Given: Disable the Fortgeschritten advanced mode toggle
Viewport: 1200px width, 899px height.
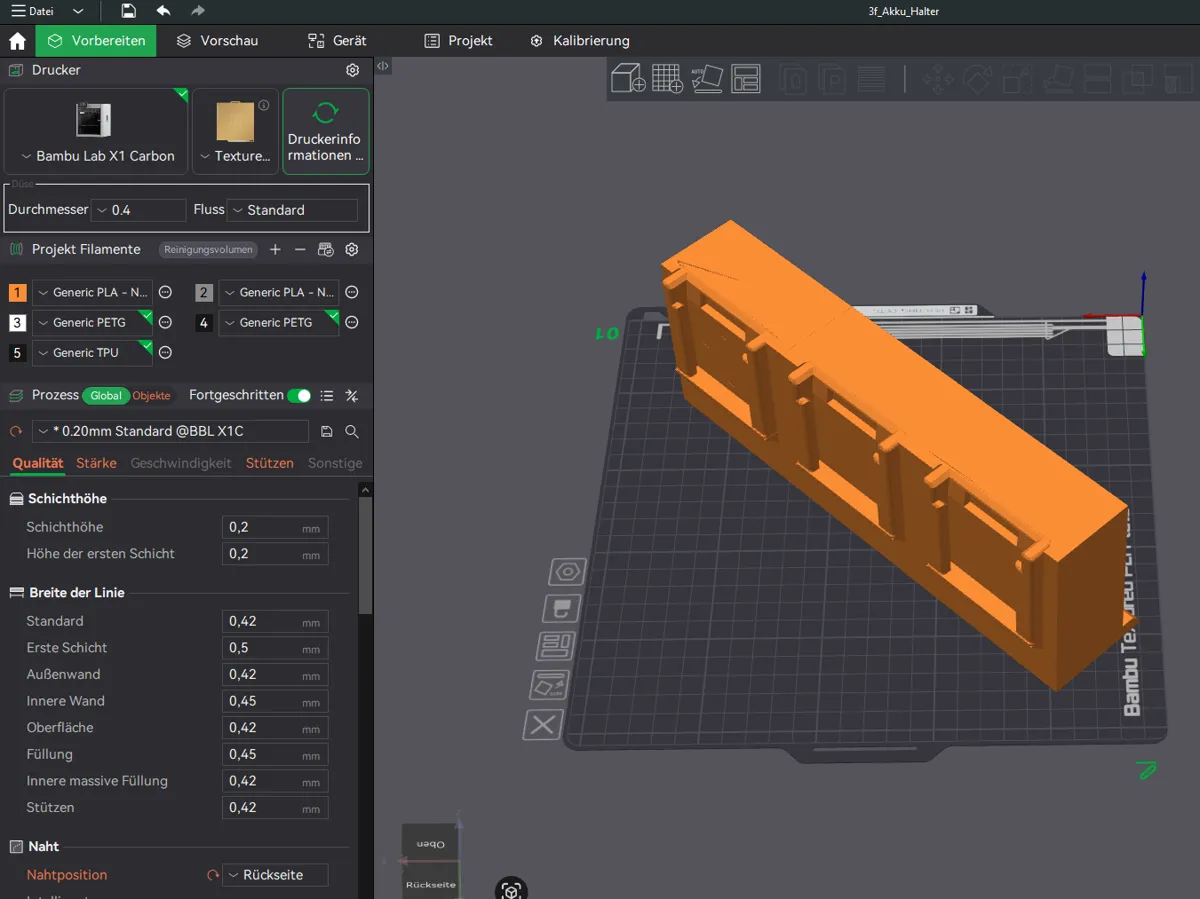Looking at the screenshot, I should click(299, 395).
